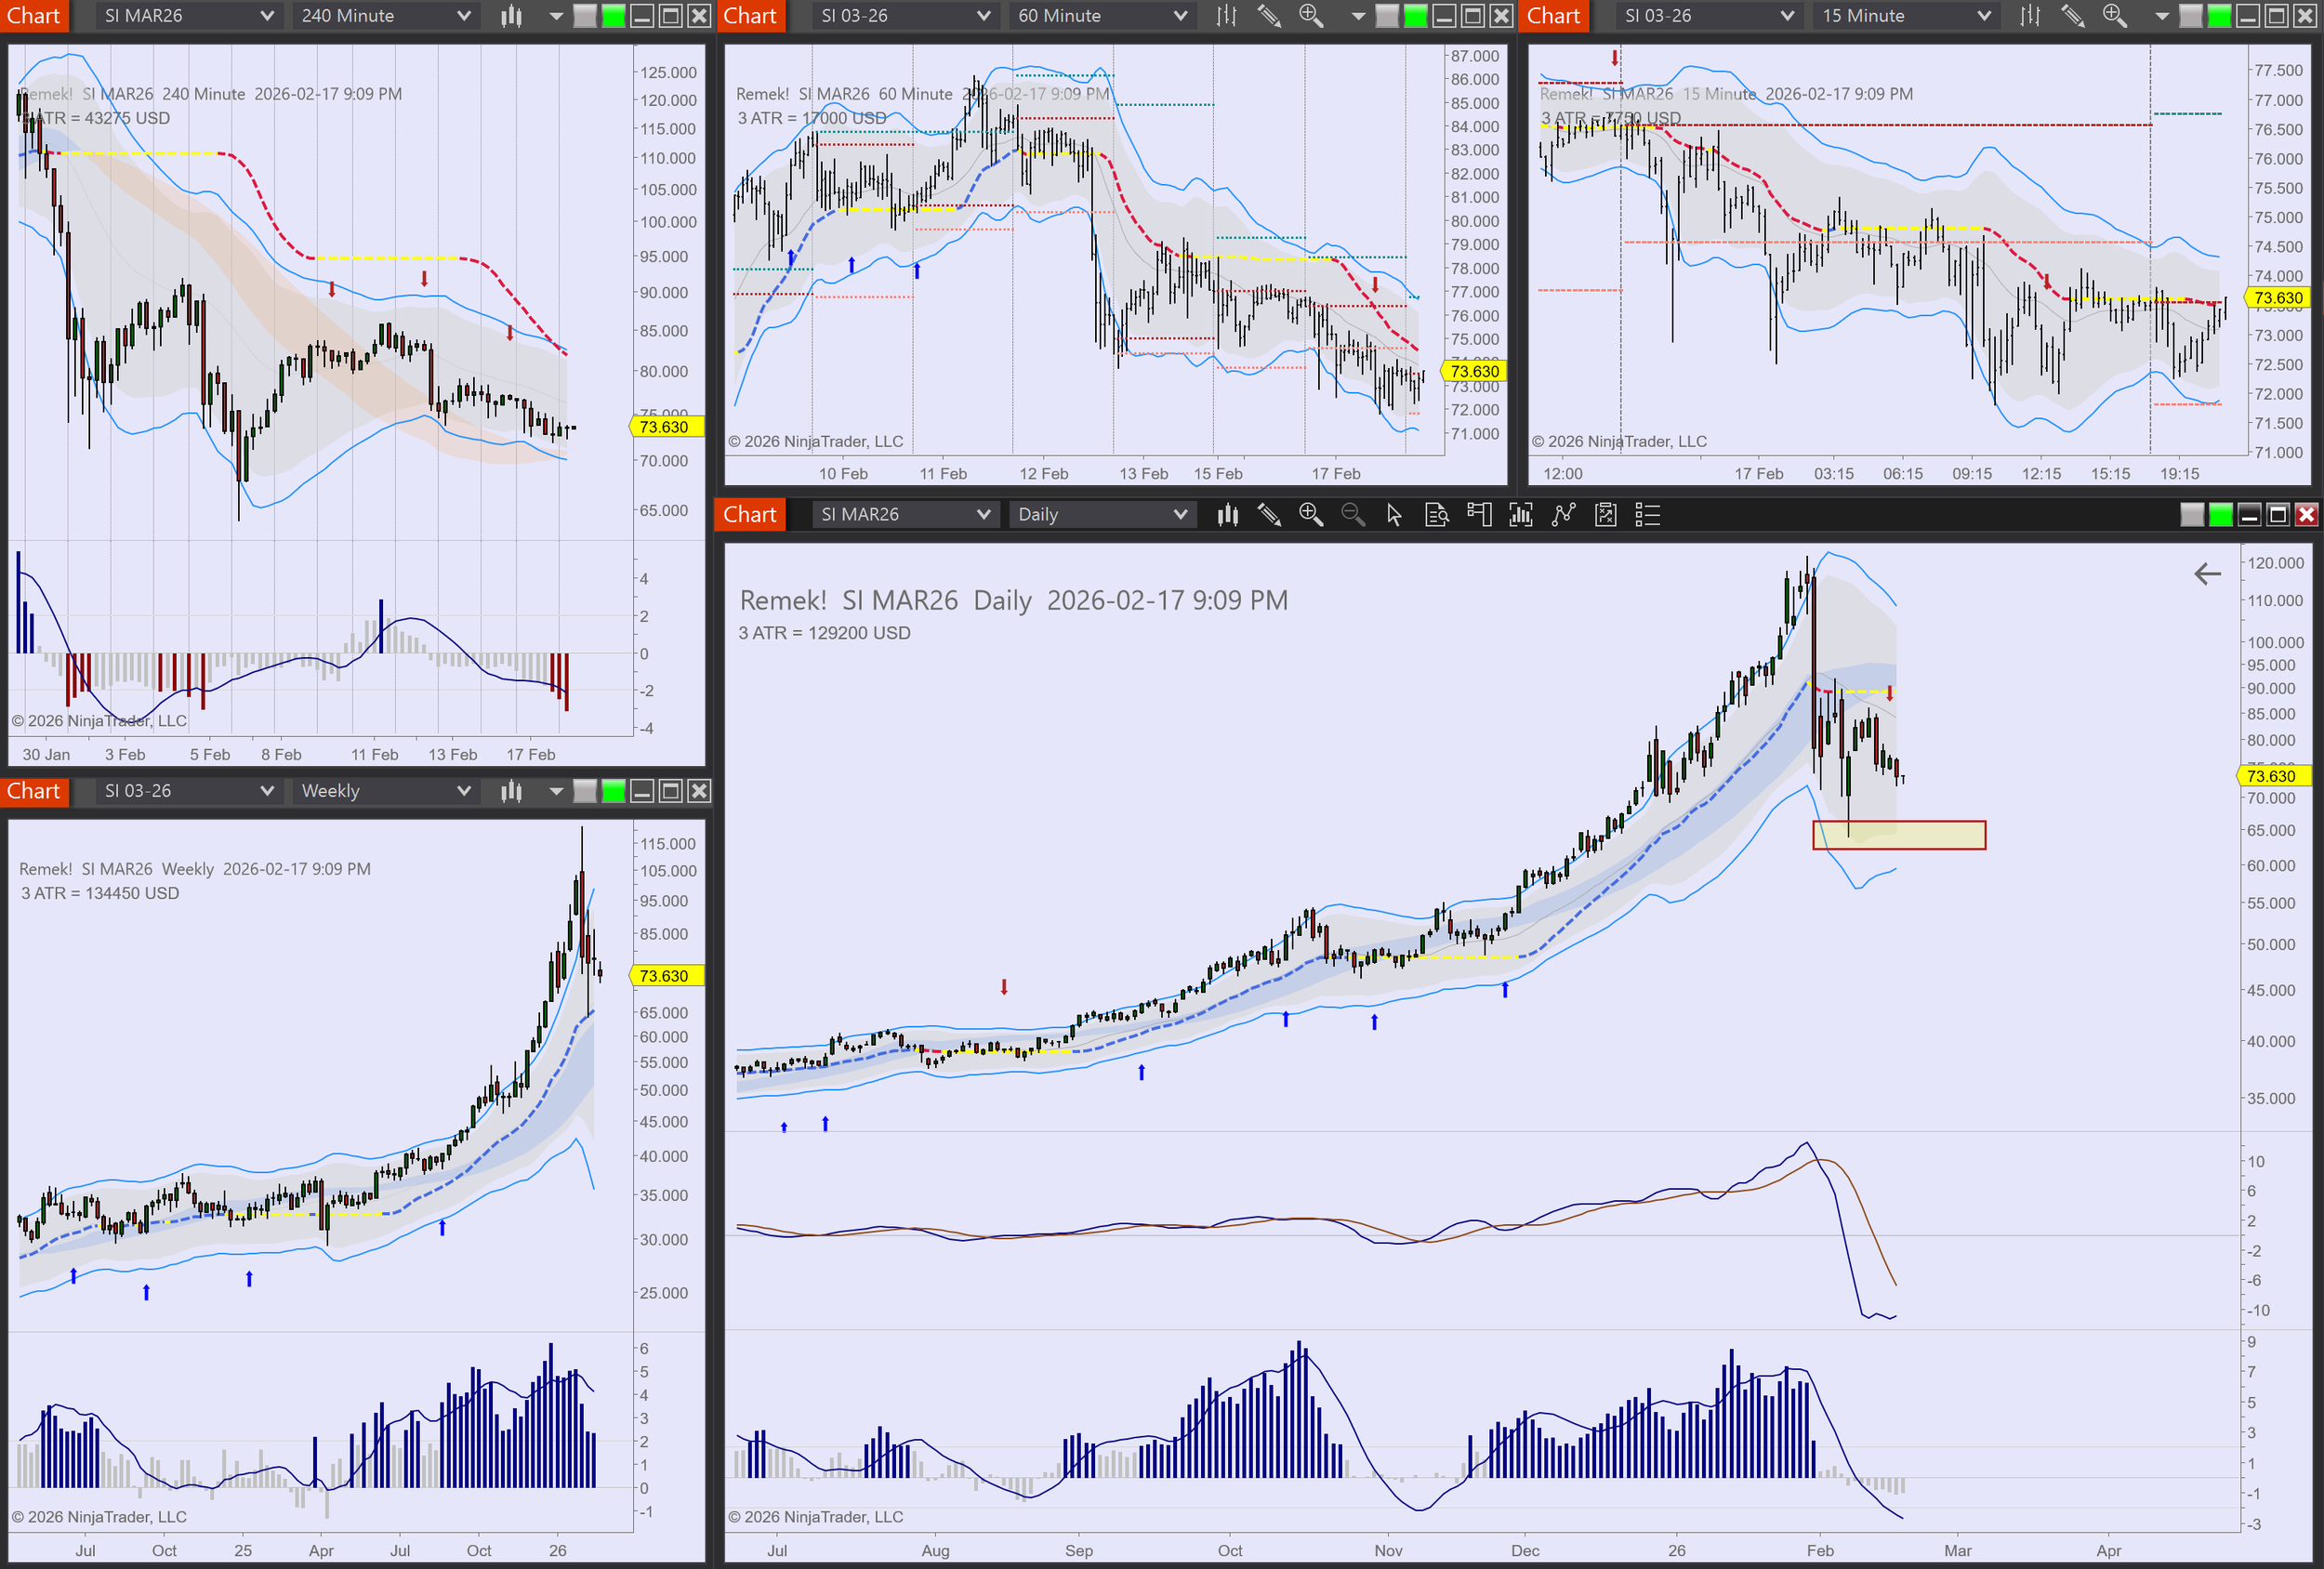Toggle green link button on 15 Minute chart
This screenshot has width=2324, height=1569.
click(x=2218, y=16)
